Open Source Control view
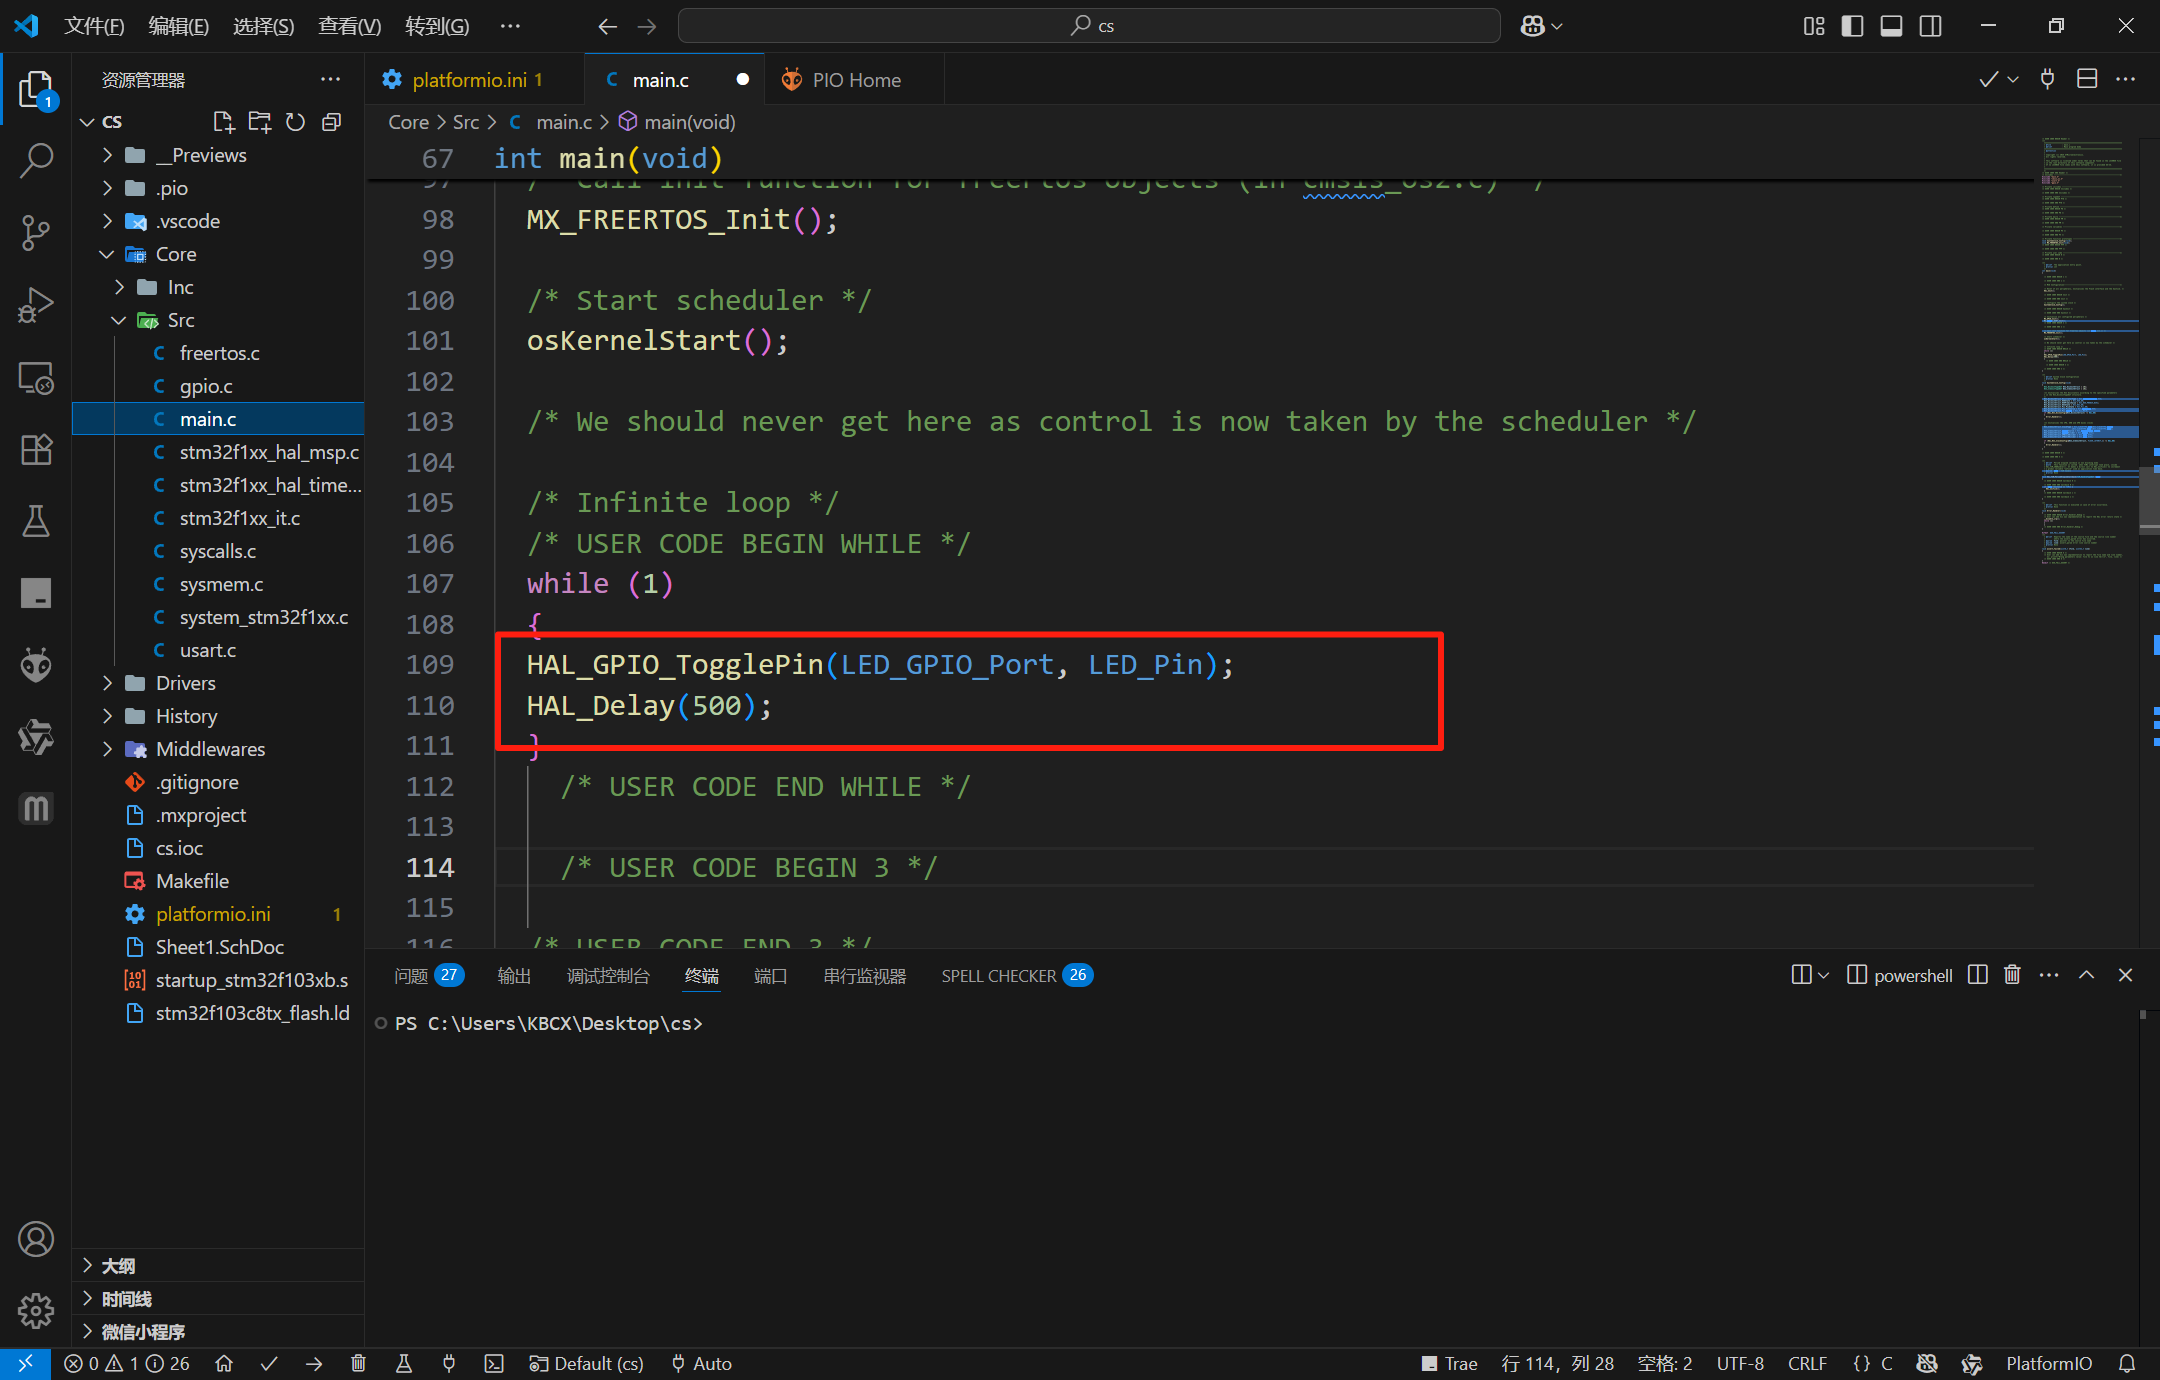2160x1380 pixels. (x=36, y=232)
